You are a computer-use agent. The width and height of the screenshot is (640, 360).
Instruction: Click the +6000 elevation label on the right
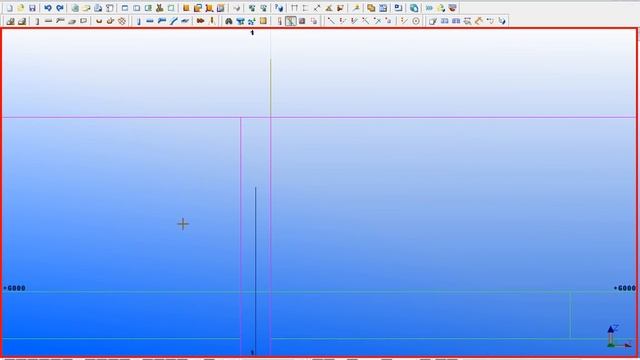click(624, 288)
